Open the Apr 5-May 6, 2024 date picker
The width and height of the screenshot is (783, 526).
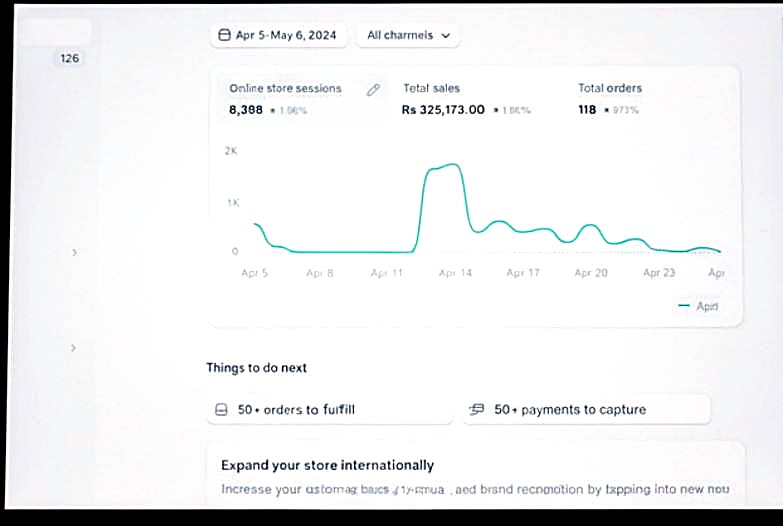pos(279,35)
